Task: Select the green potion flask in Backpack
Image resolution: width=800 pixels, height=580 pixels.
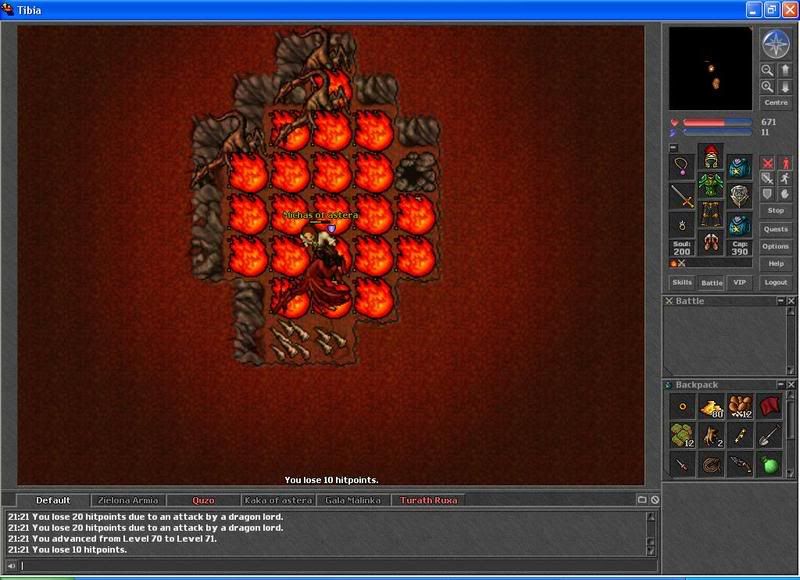Action: click(x=769, y=465)
